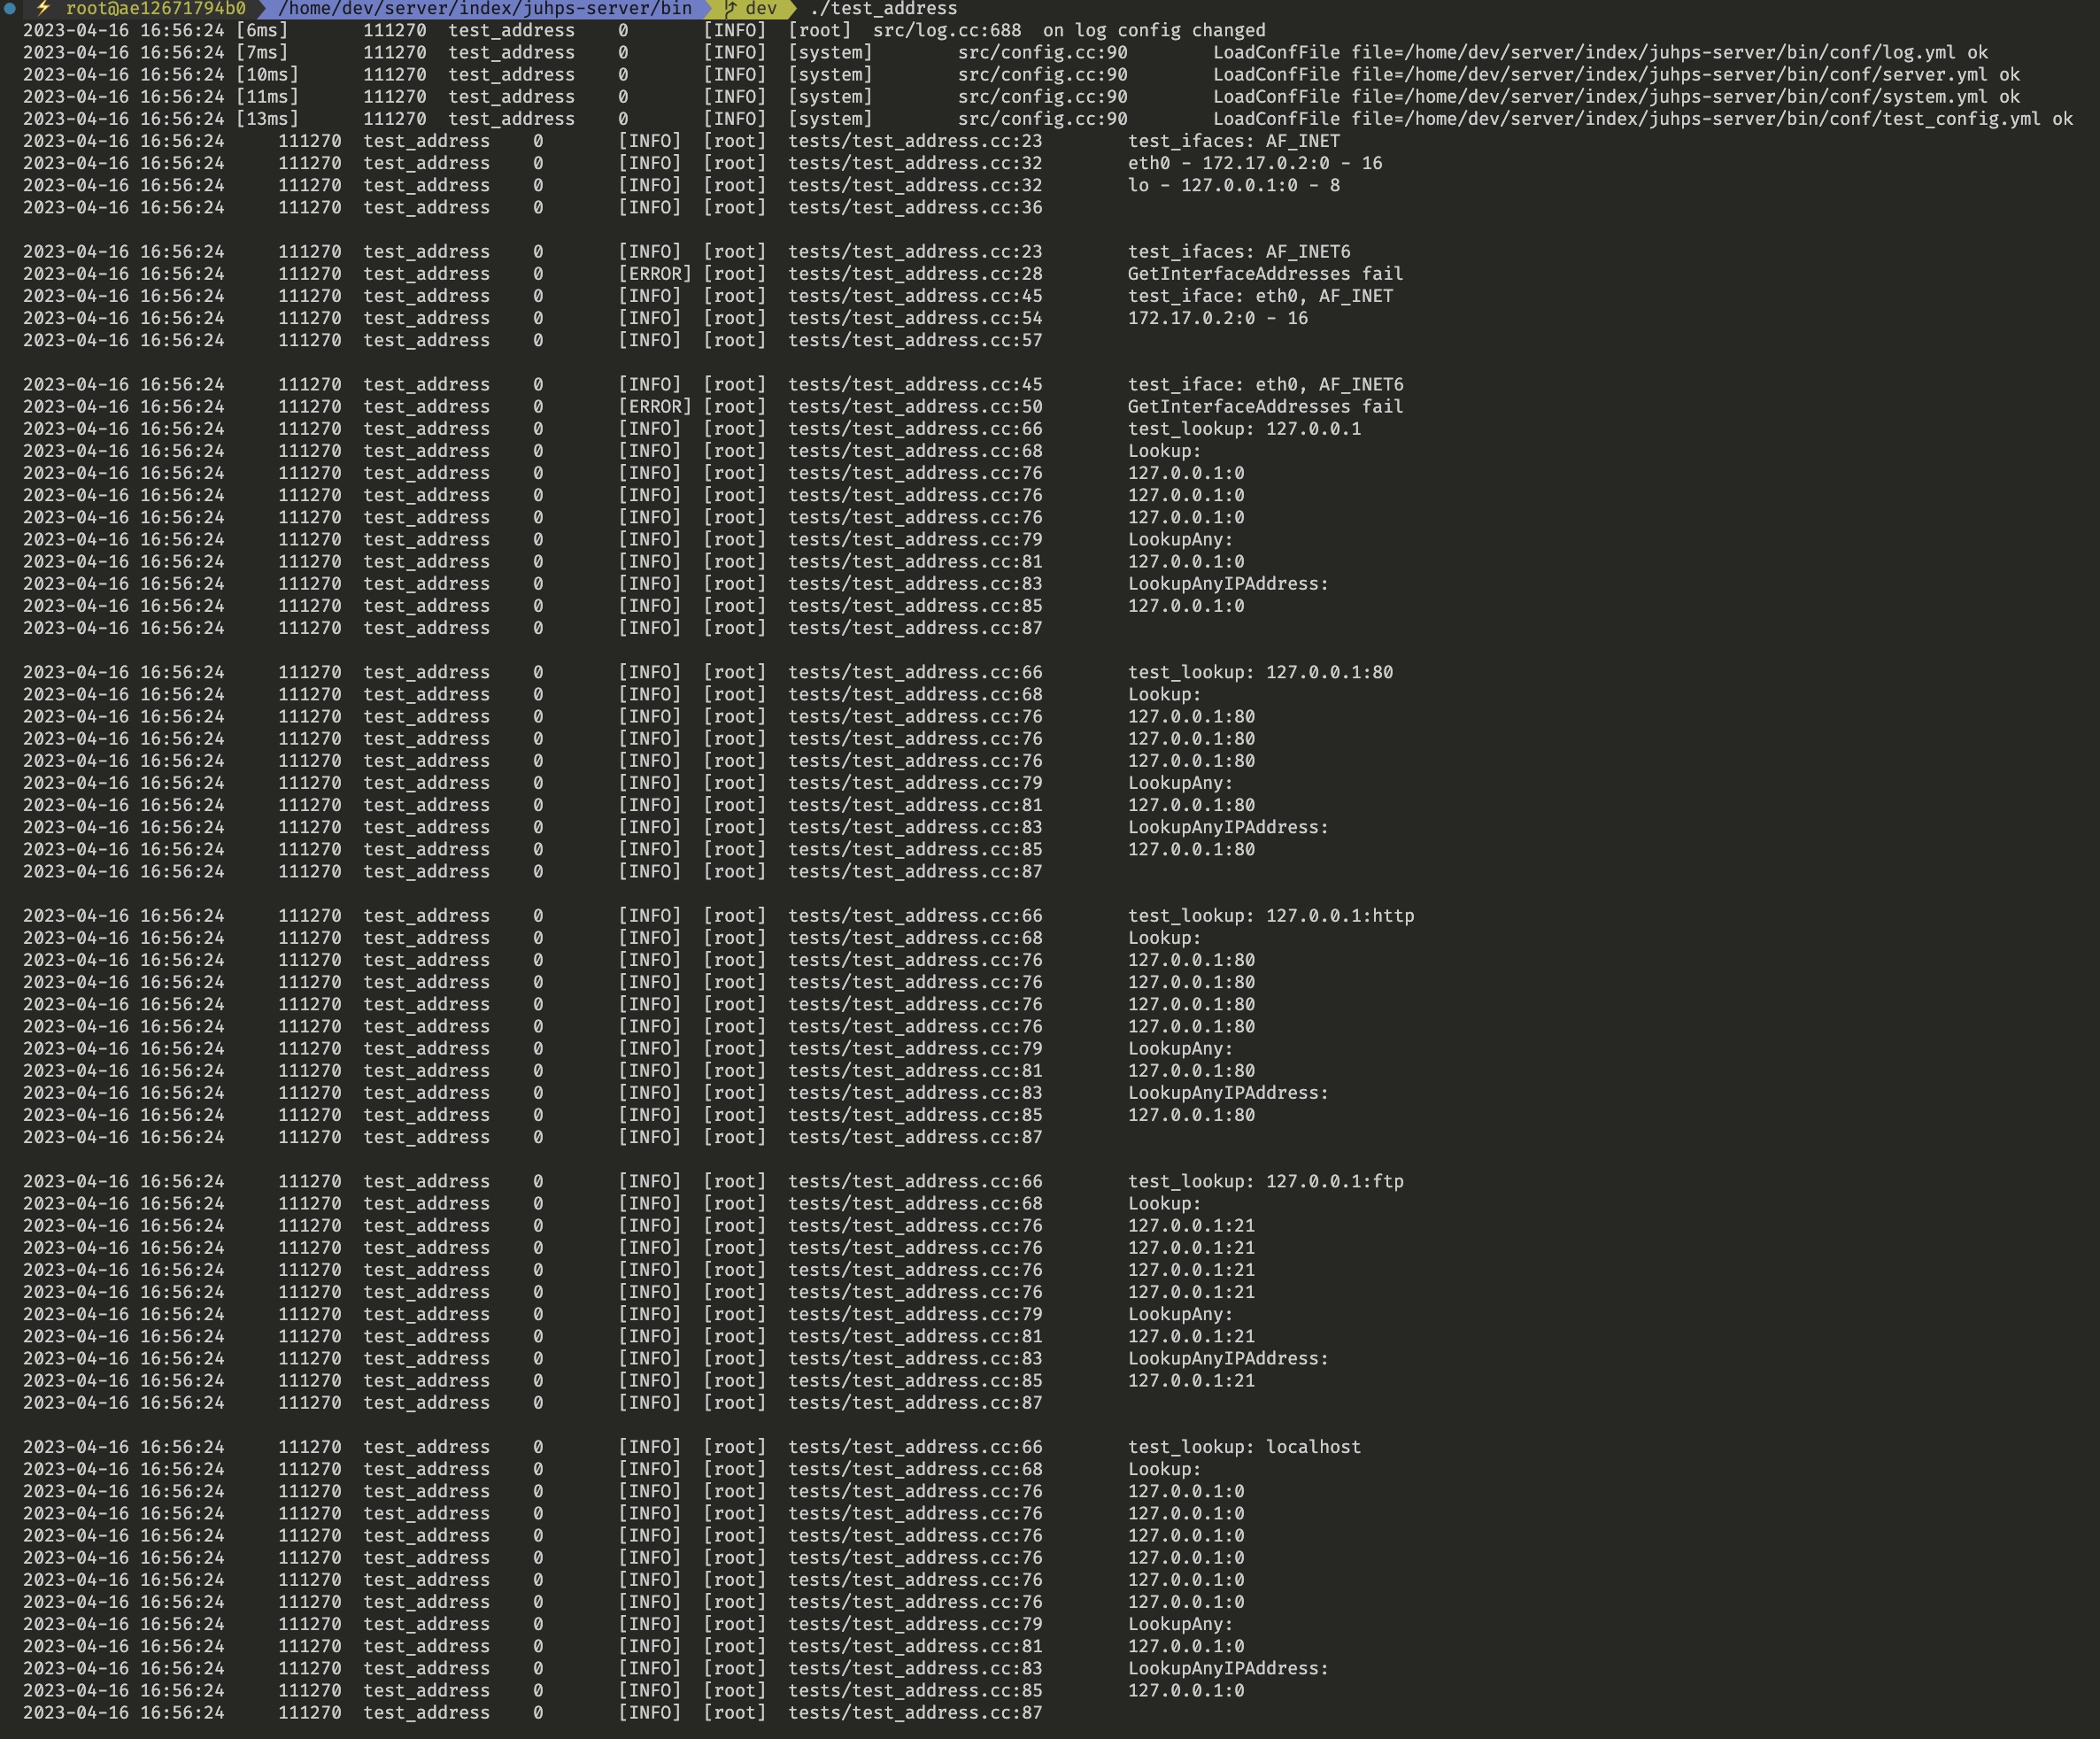2100x1739 pixels.
Task: Click the tests/test_address.cc:32 reference on the lo row
Action: point(915,185)
